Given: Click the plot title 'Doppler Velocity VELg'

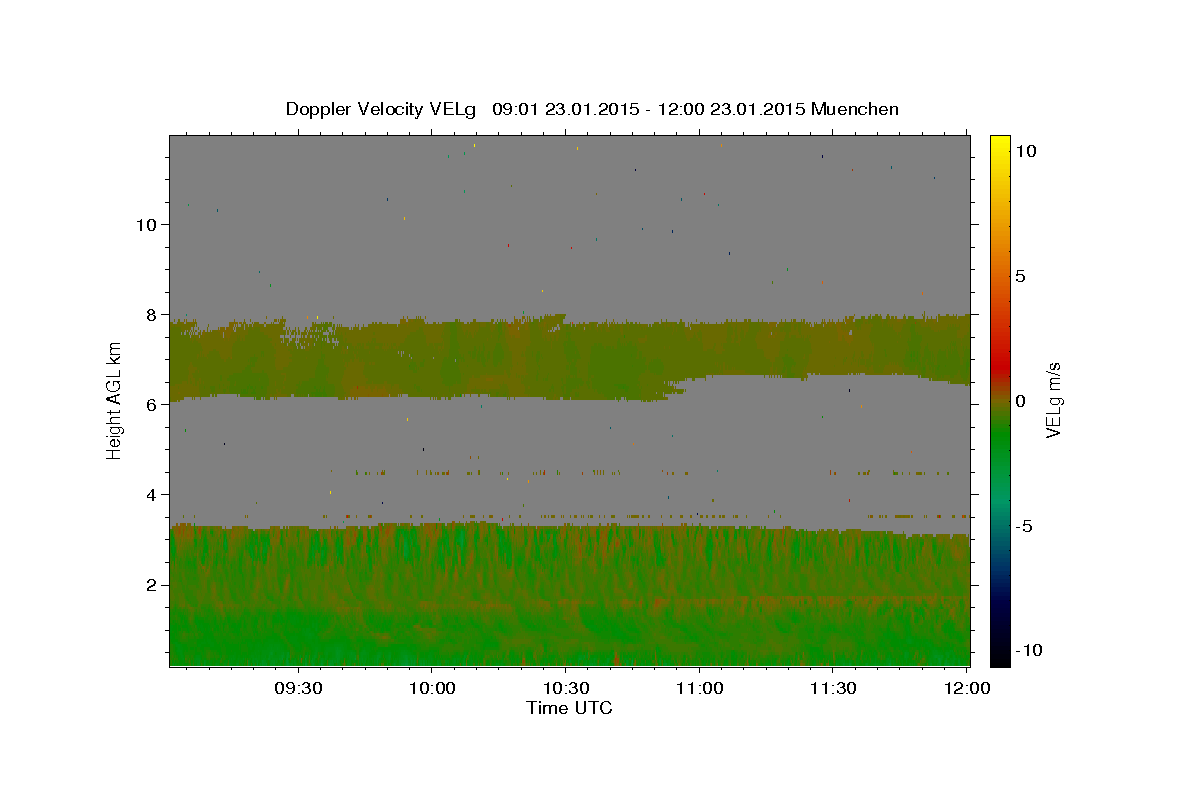Looking at the screenshot, I should 383,109.
